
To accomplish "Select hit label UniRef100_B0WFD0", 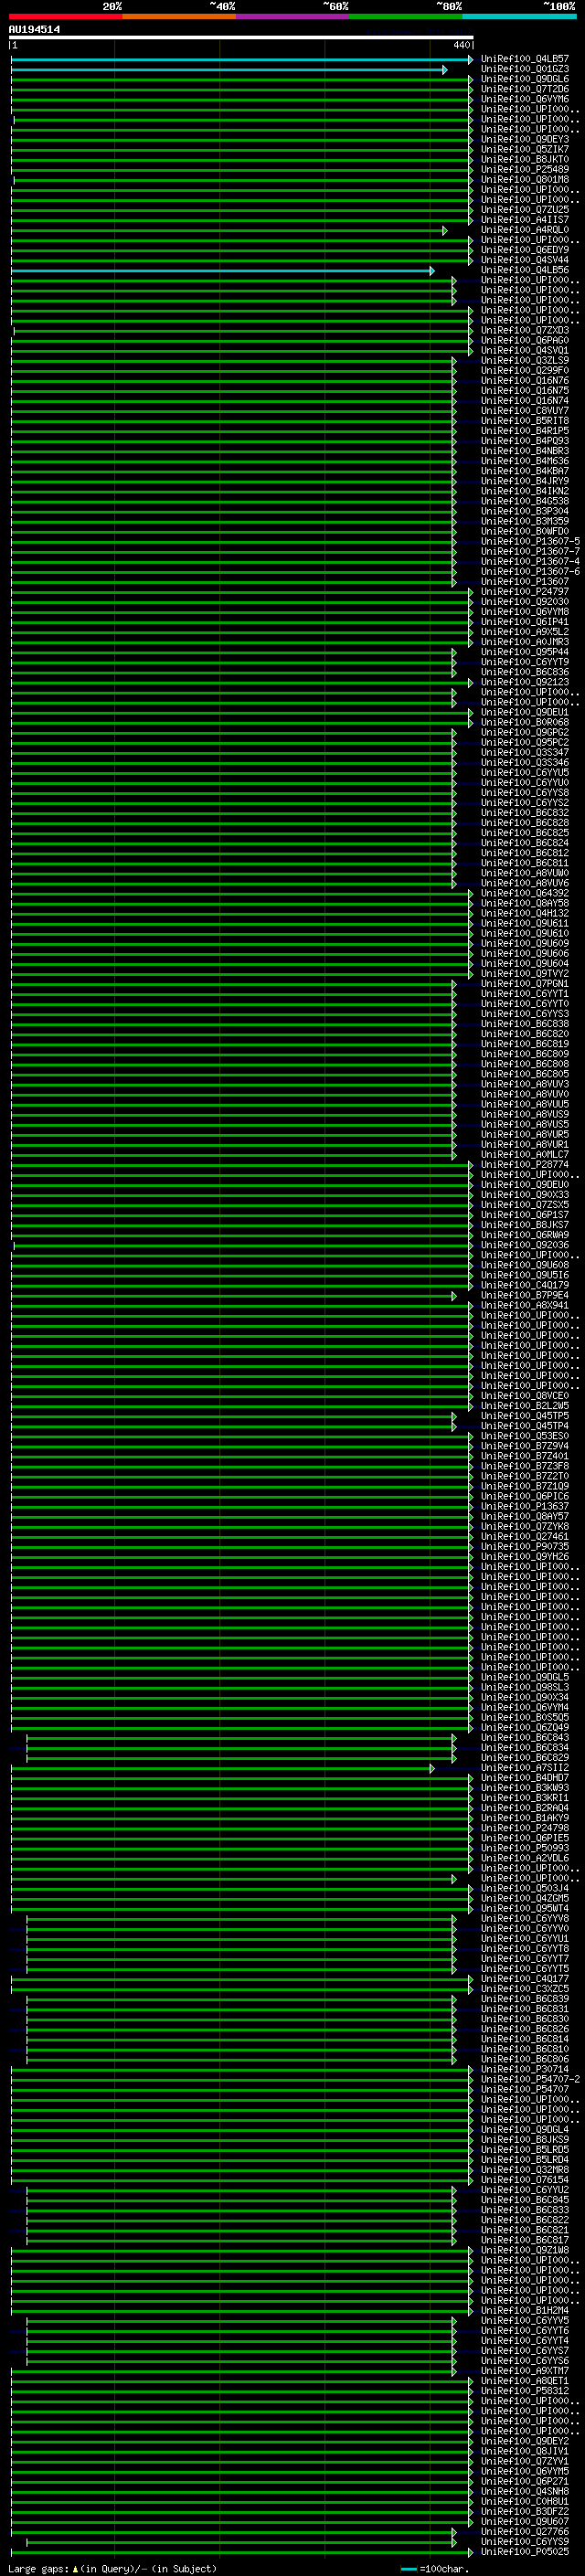I will click(525, 532).
